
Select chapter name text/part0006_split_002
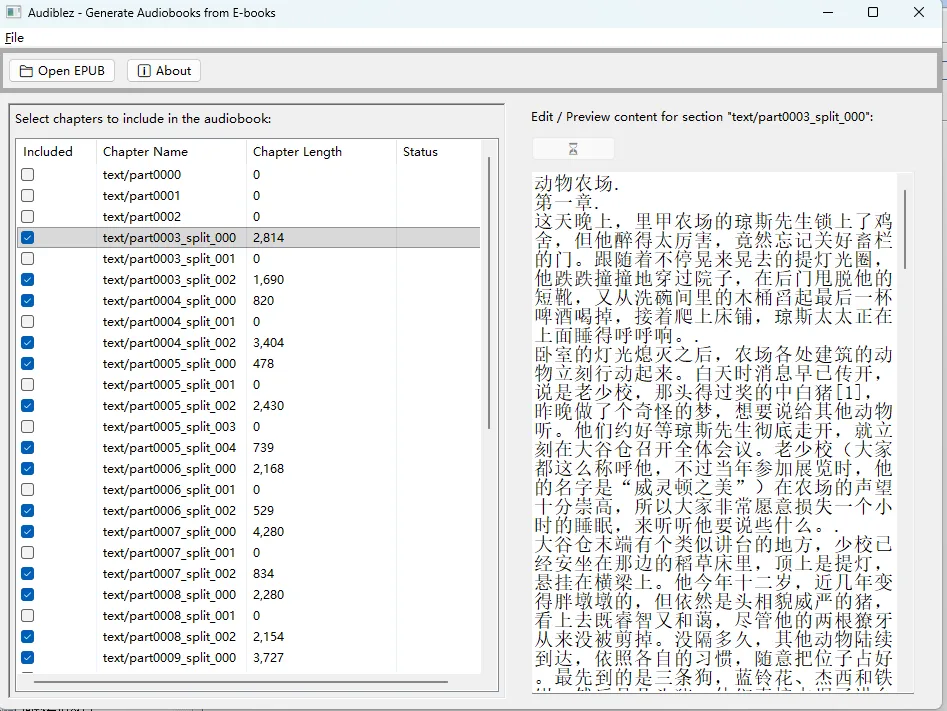coord(169,510)
